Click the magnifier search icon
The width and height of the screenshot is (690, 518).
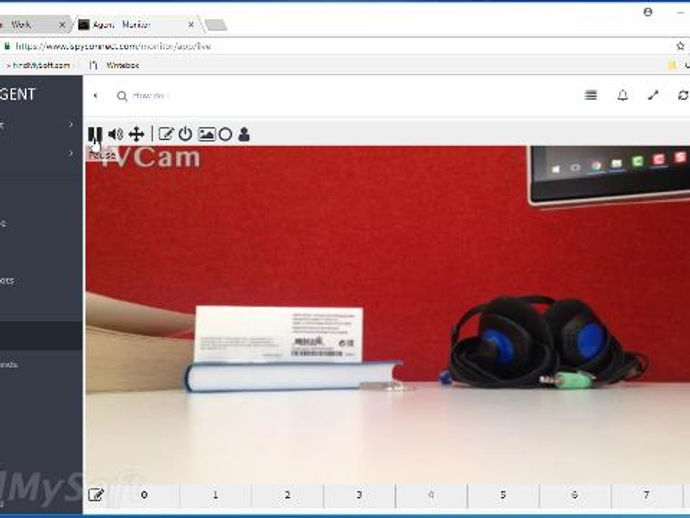122,96
